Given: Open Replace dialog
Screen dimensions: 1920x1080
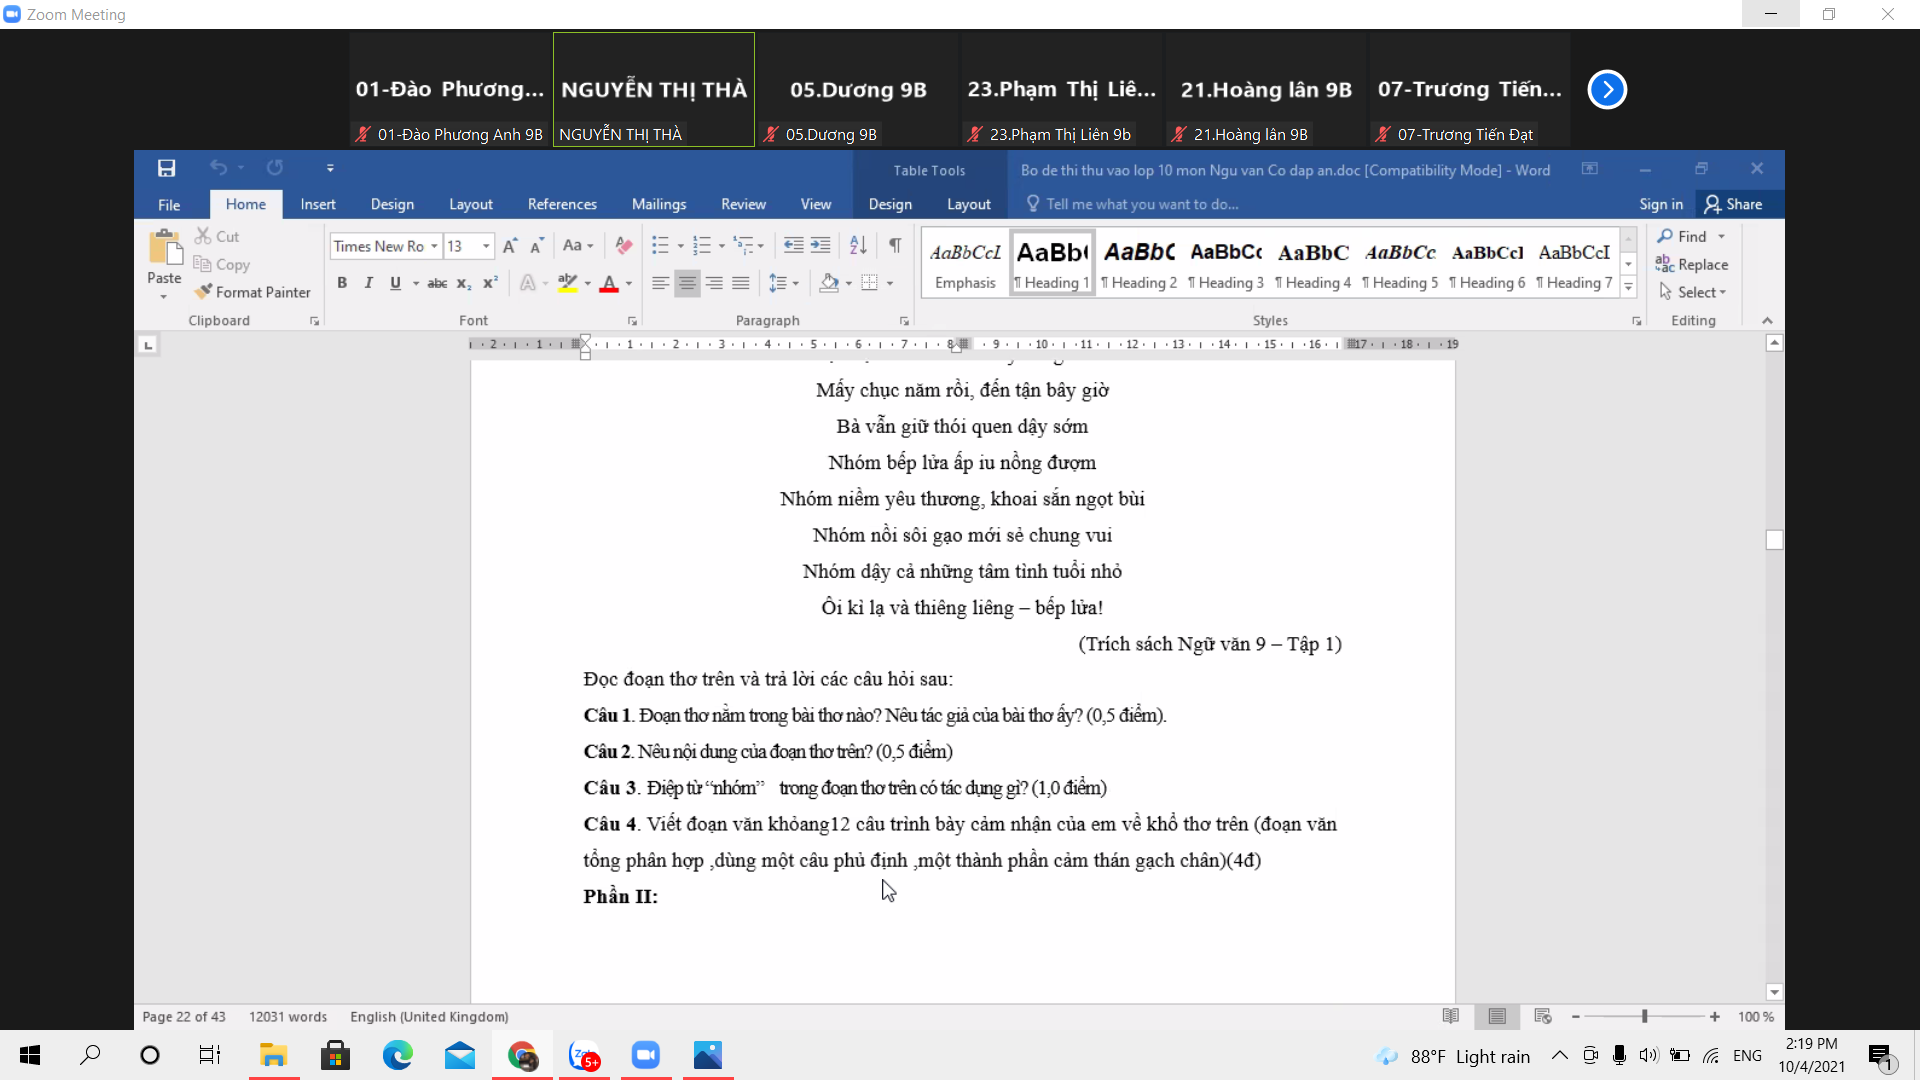Looking at the screenshot, I should pos(1692,264).
